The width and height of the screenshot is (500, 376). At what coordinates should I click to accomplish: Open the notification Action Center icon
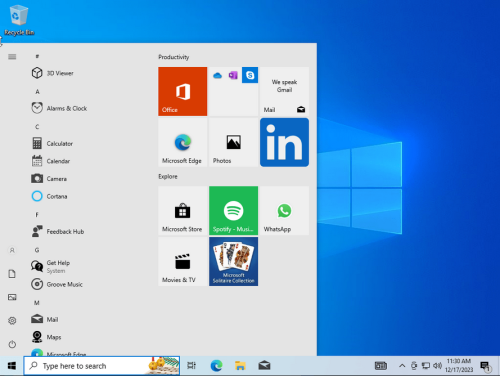[x=486, y=366]
